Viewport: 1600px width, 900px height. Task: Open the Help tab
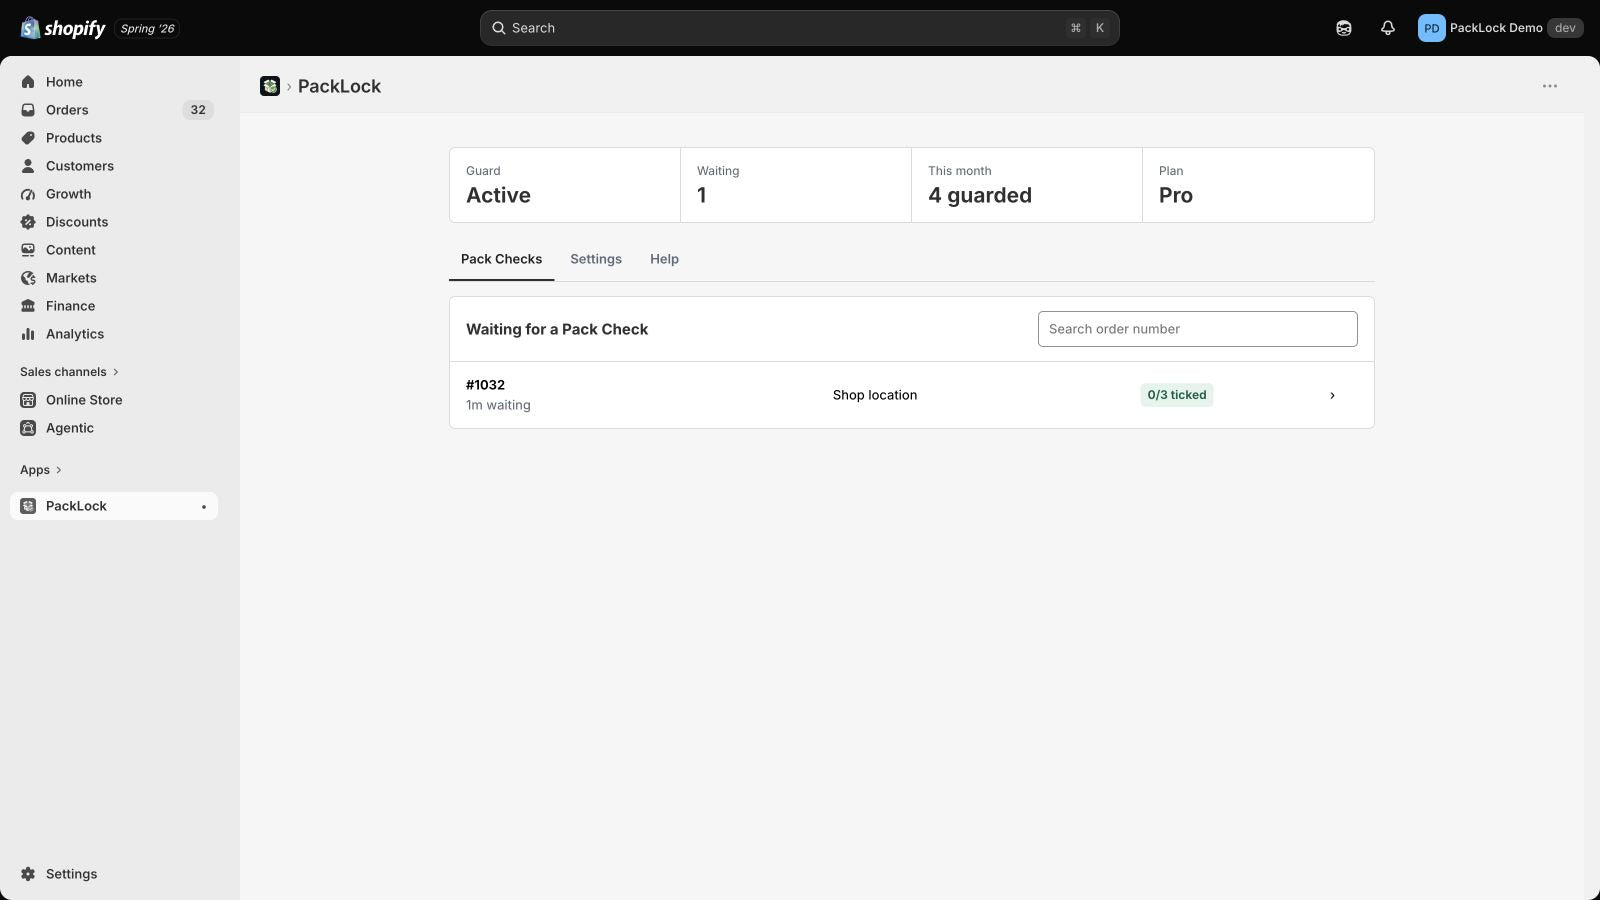click(664, 259)
